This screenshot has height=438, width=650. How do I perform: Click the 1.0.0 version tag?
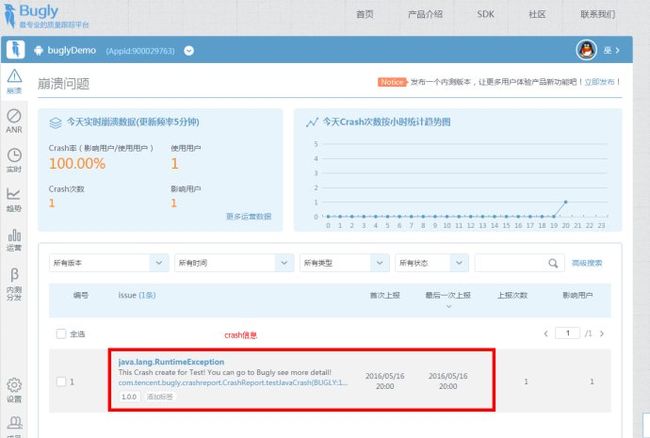click(129, 397)
